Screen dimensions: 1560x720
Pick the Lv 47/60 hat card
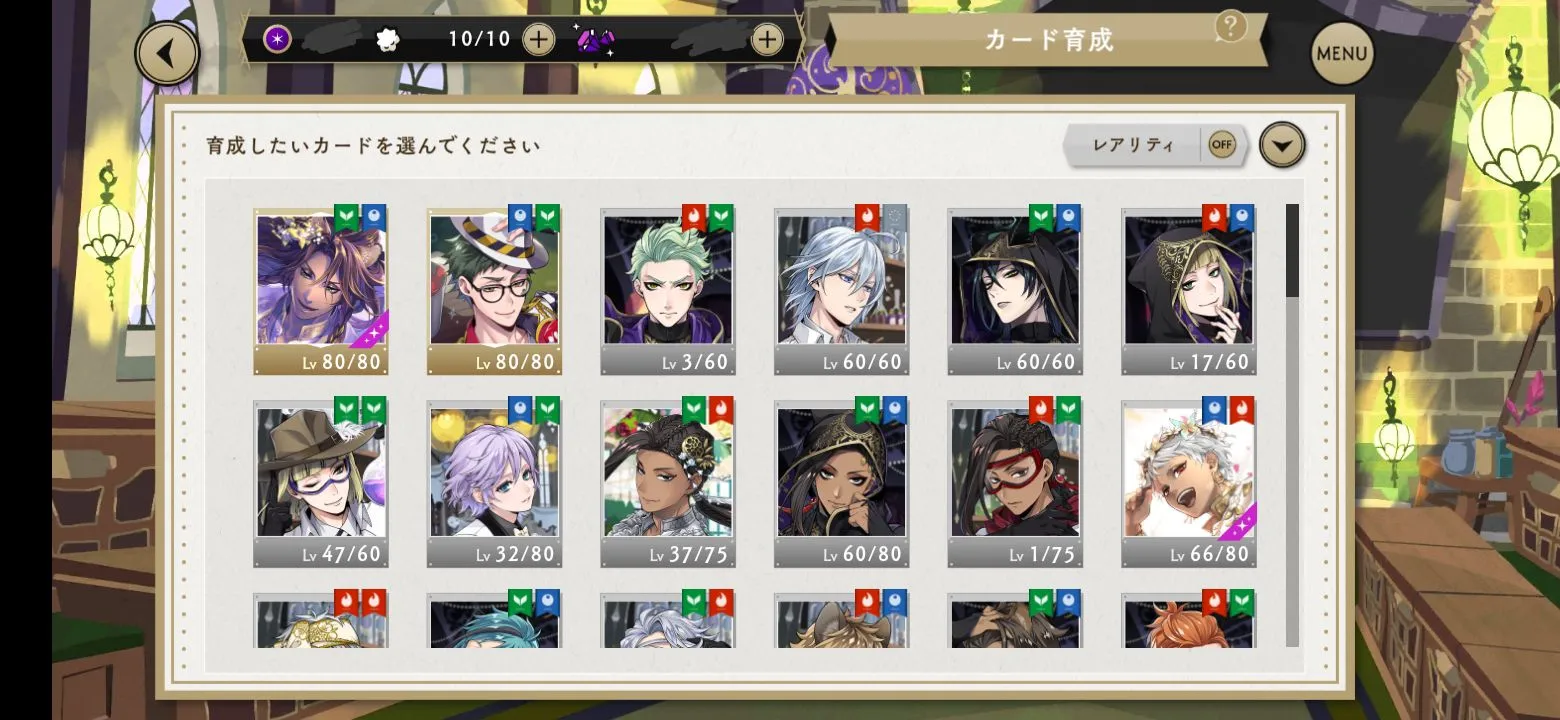point(321,483)
